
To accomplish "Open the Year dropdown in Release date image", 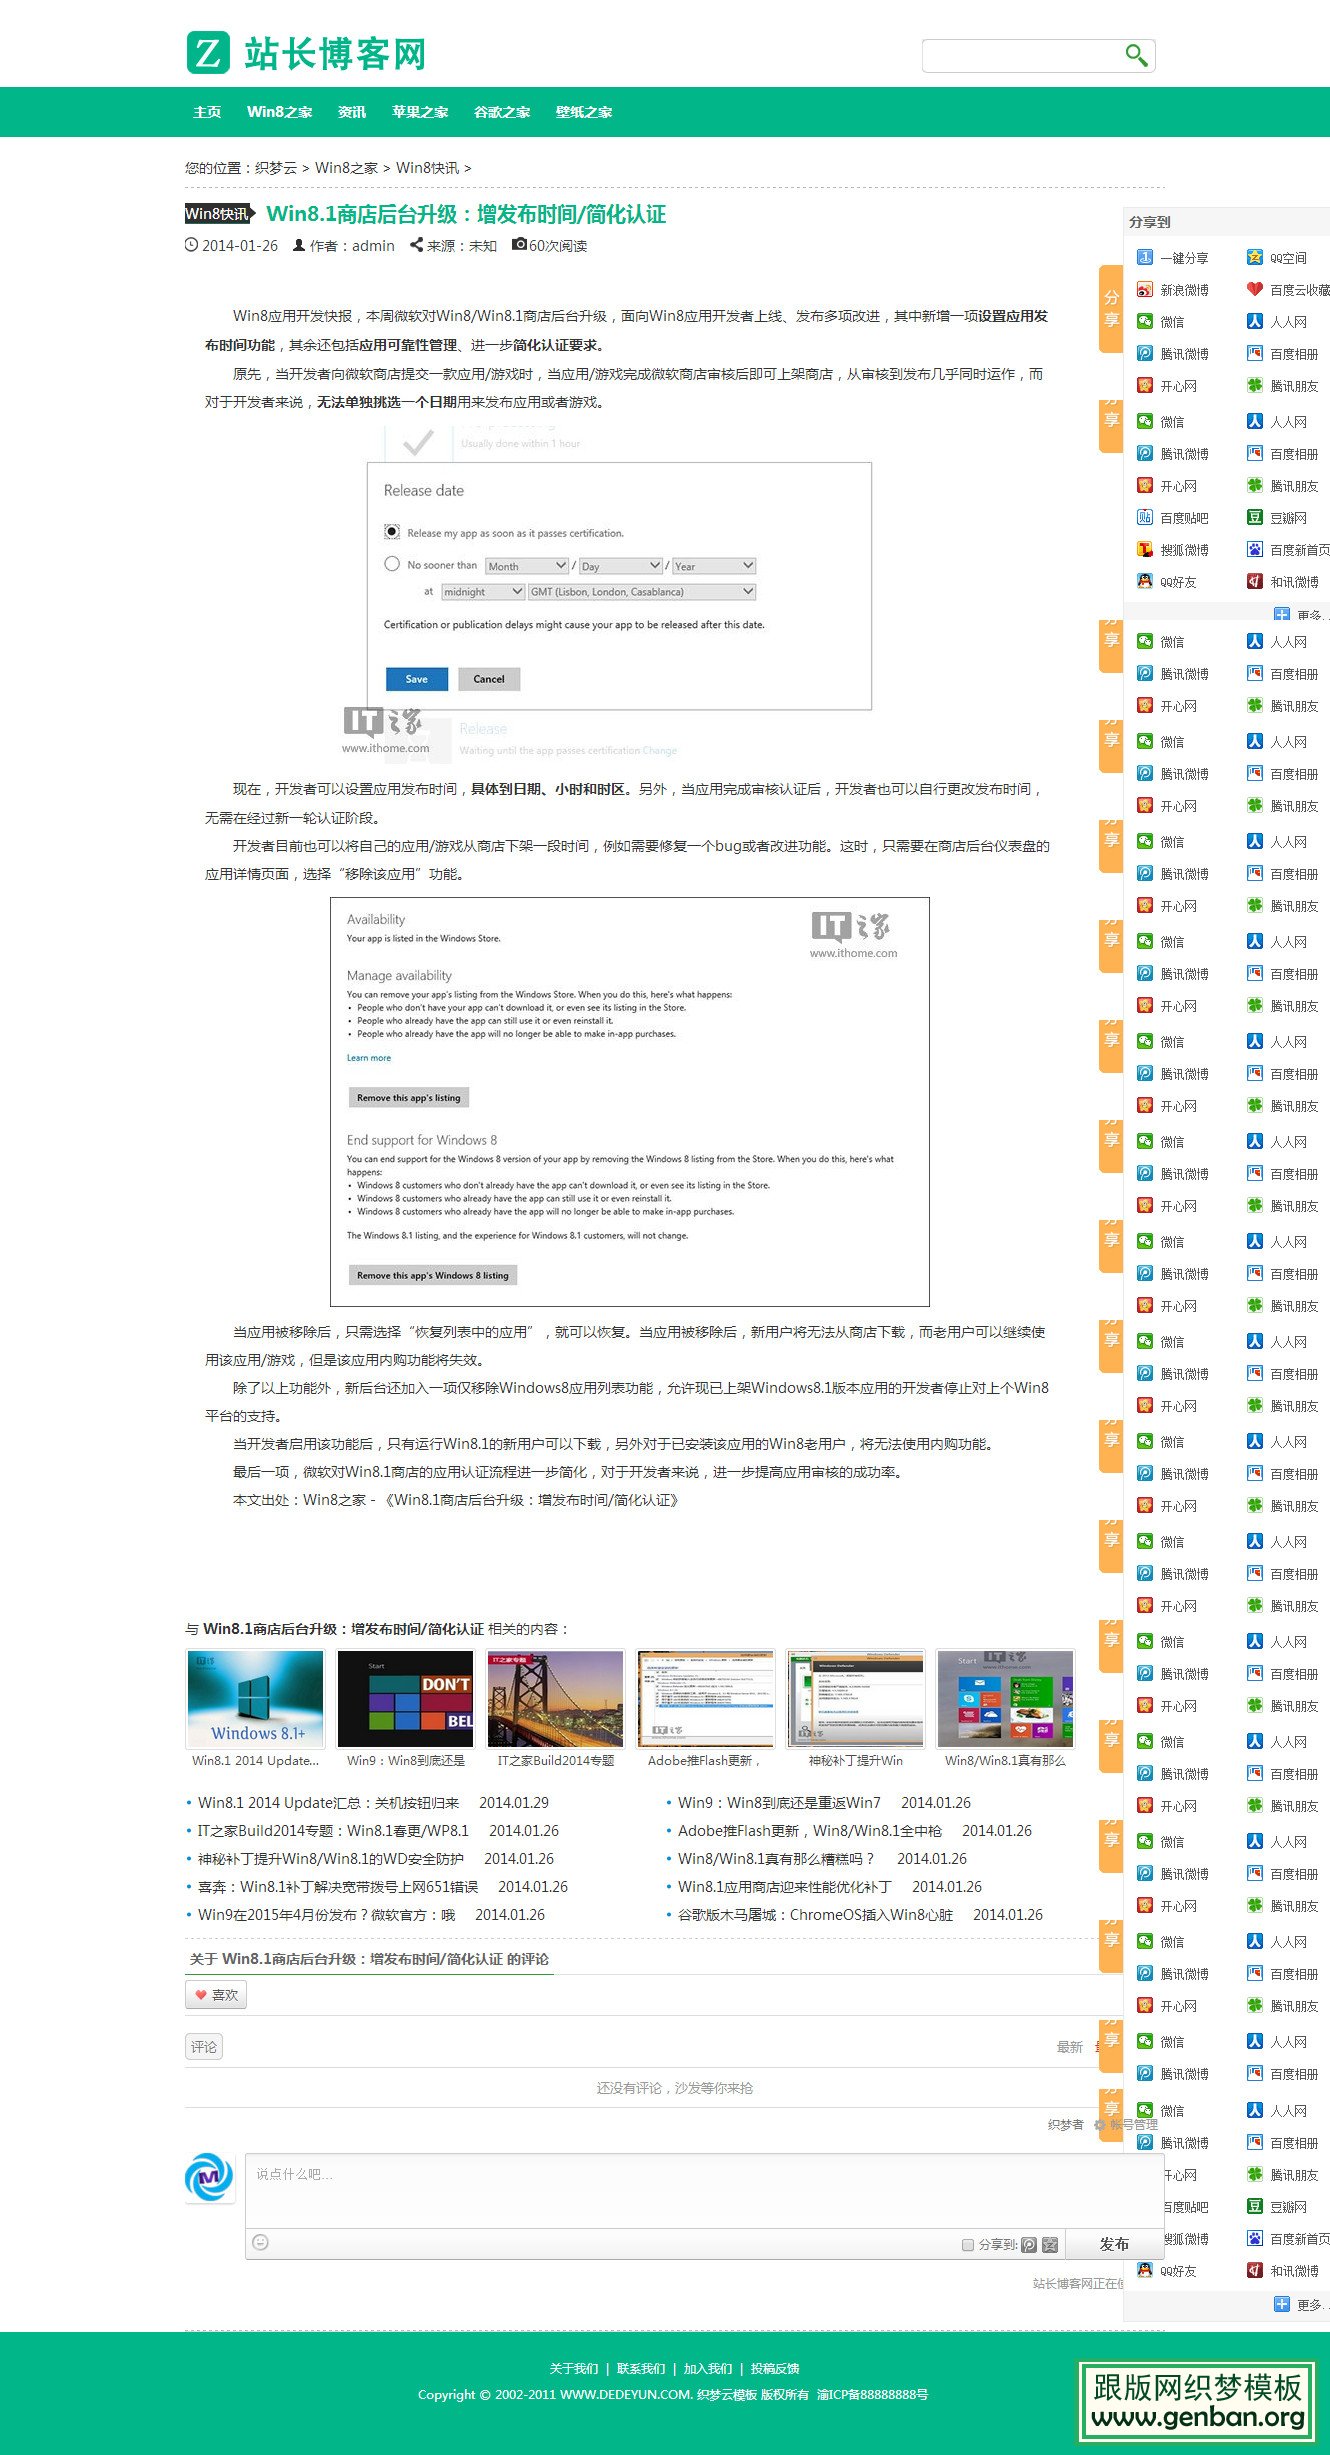I will coord(714,566).
